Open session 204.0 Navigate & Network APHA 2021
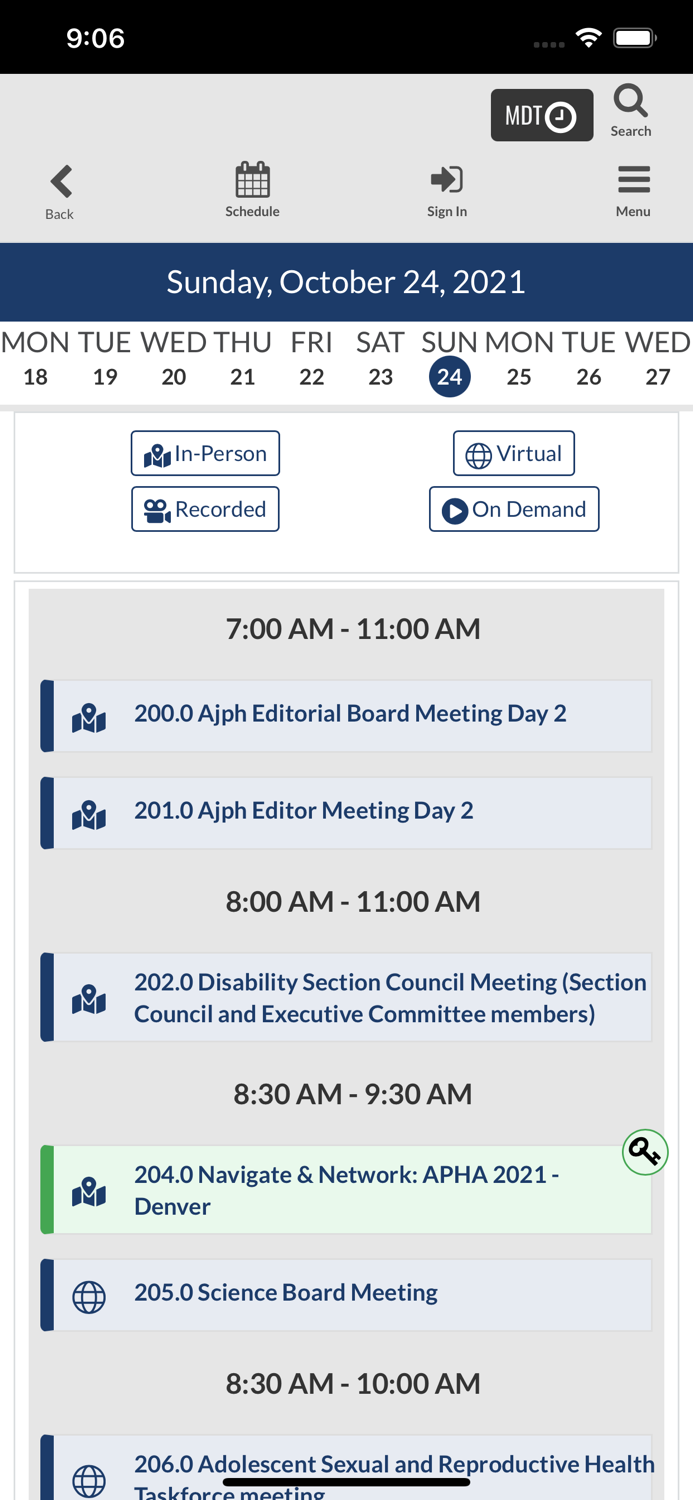Screen dimensions: 693x1500 coord(350,1189)
